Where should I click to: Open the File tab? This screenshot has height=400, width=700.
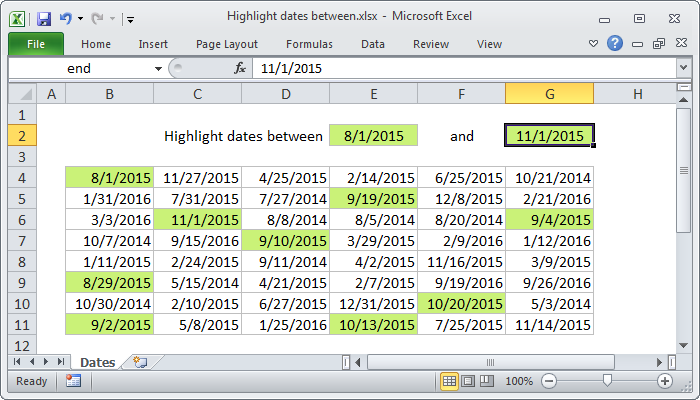36,44
